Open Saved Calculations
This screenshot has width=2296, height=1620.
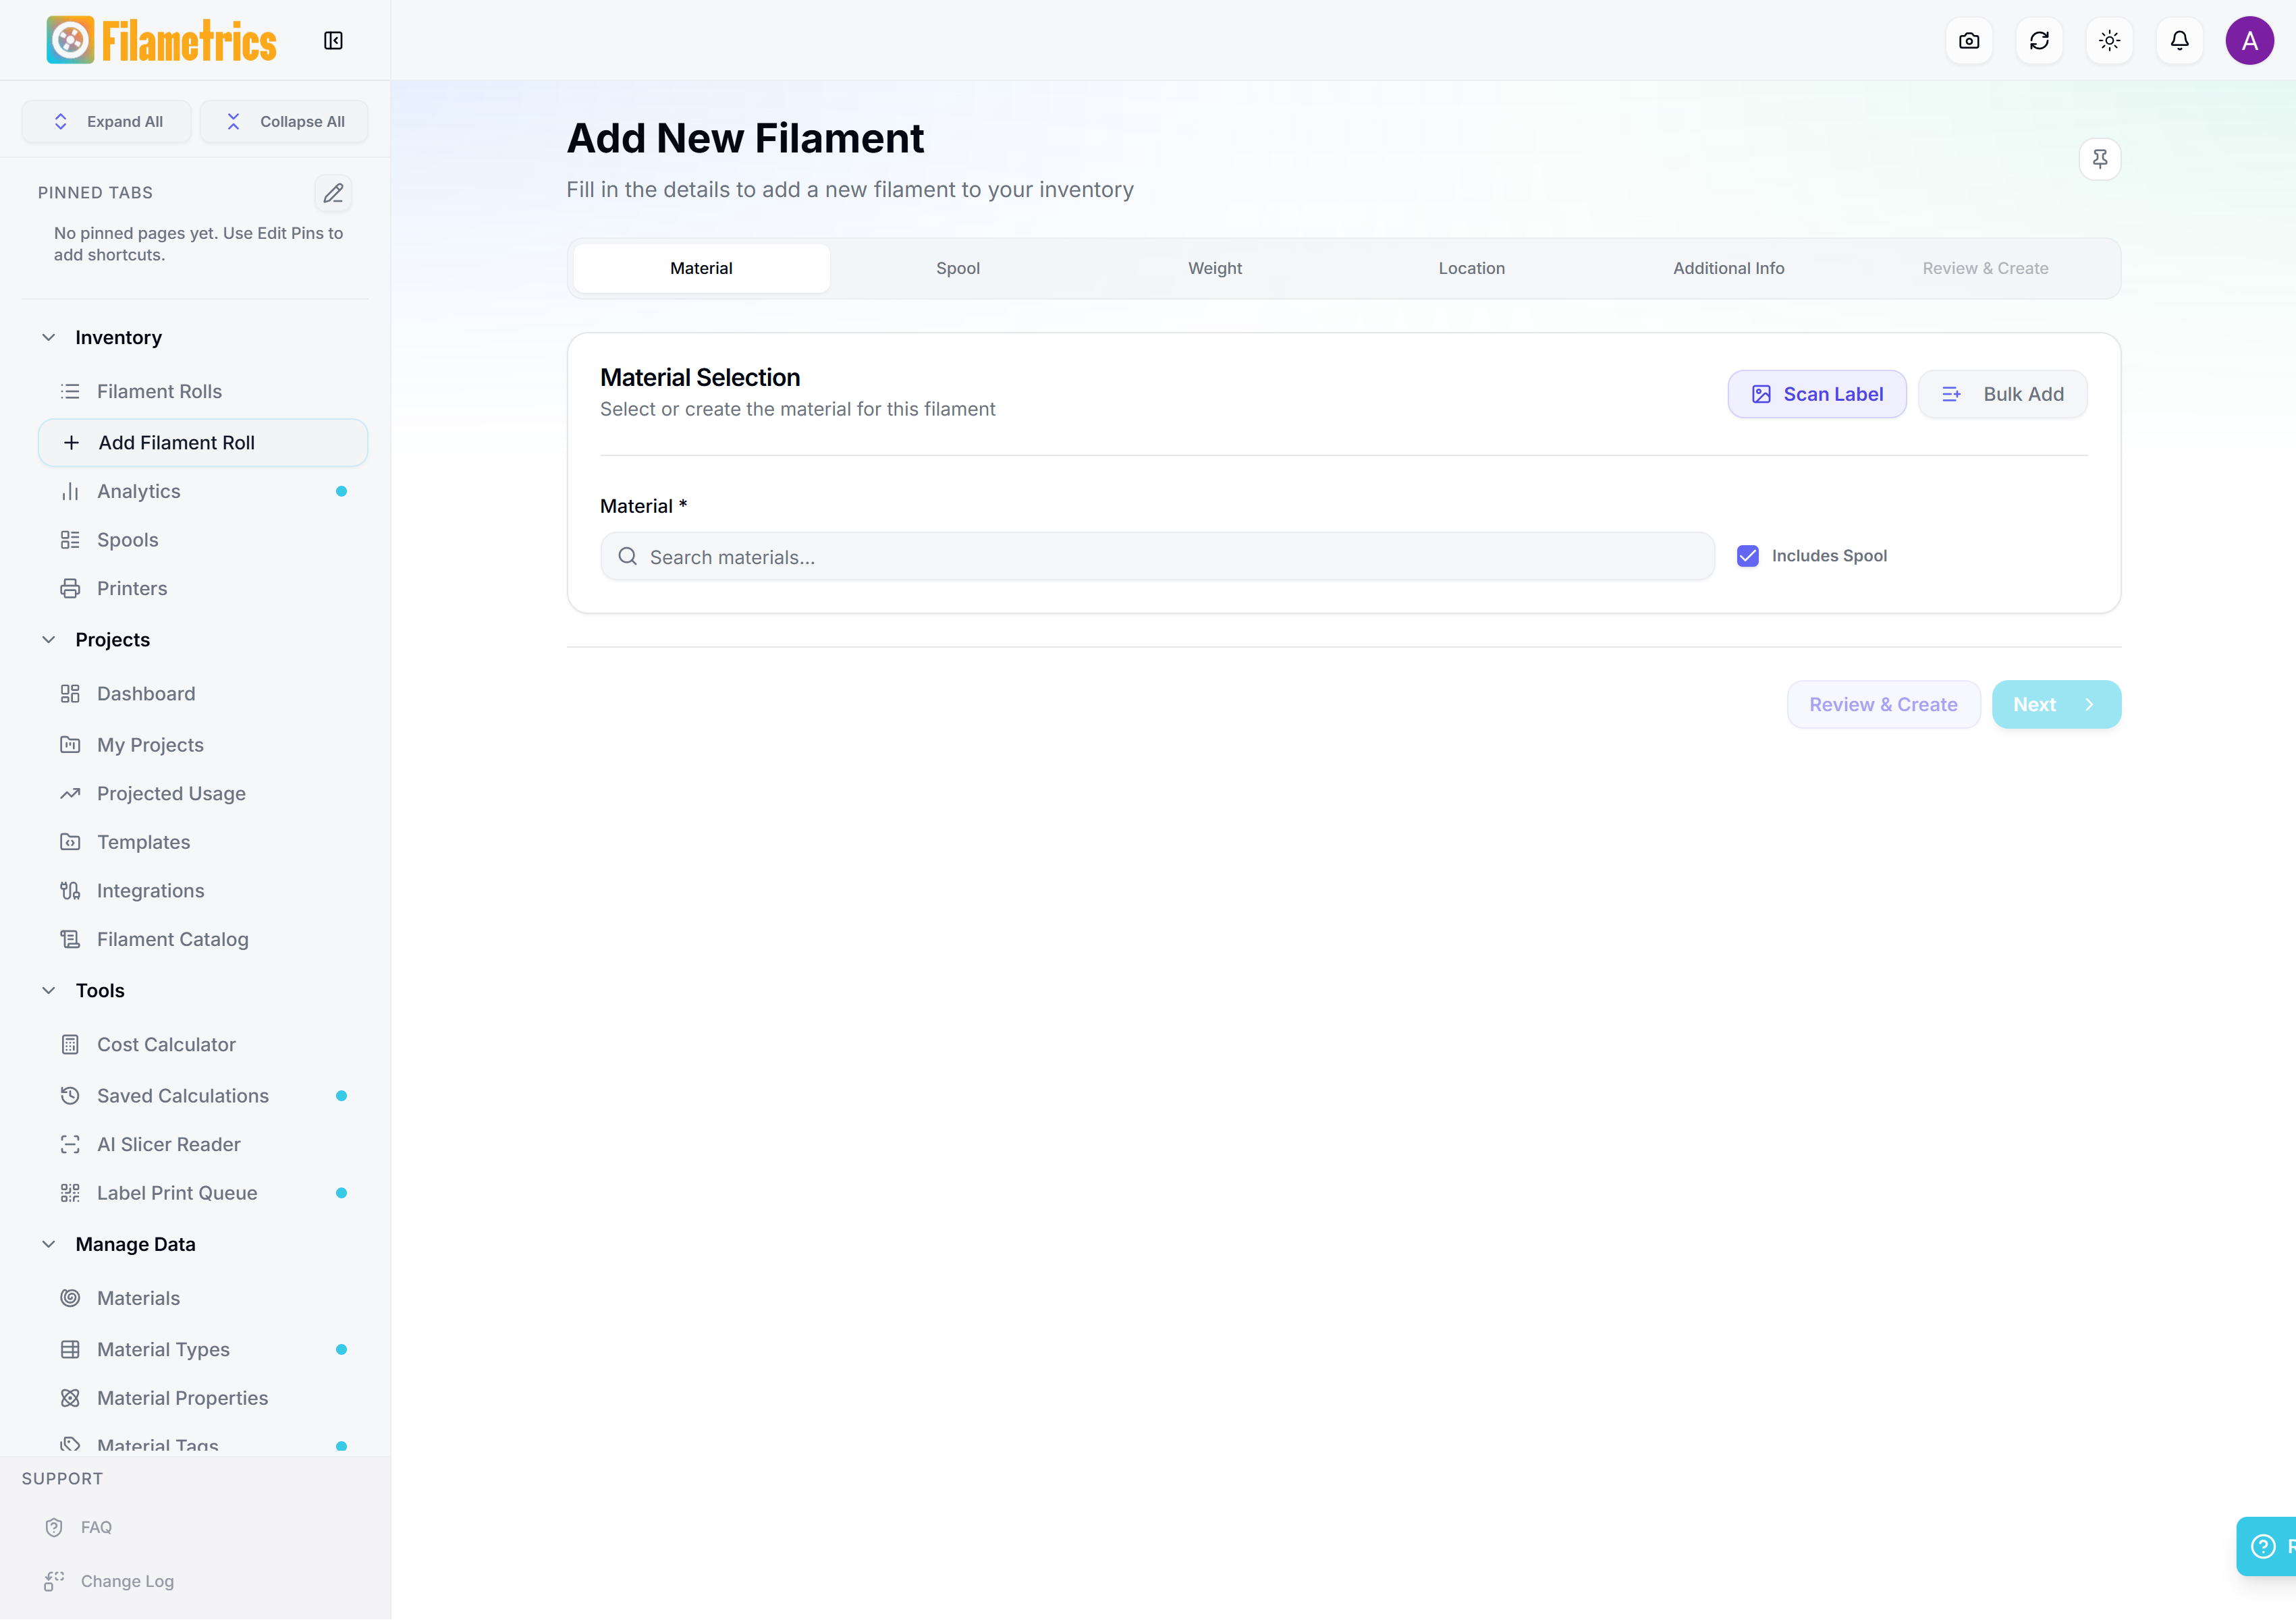(x=203, y=1095)
